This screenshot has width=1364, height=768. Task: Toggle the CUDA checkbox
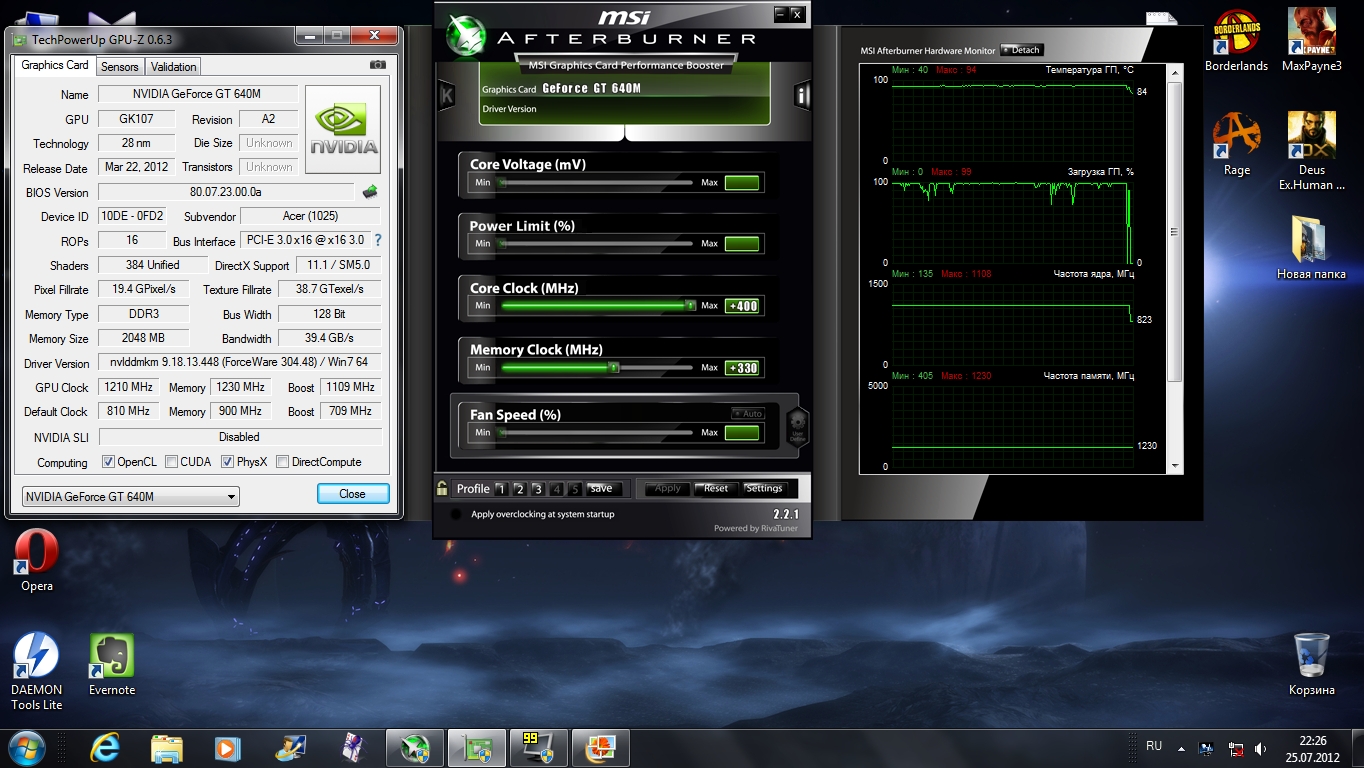pos(172,462)
